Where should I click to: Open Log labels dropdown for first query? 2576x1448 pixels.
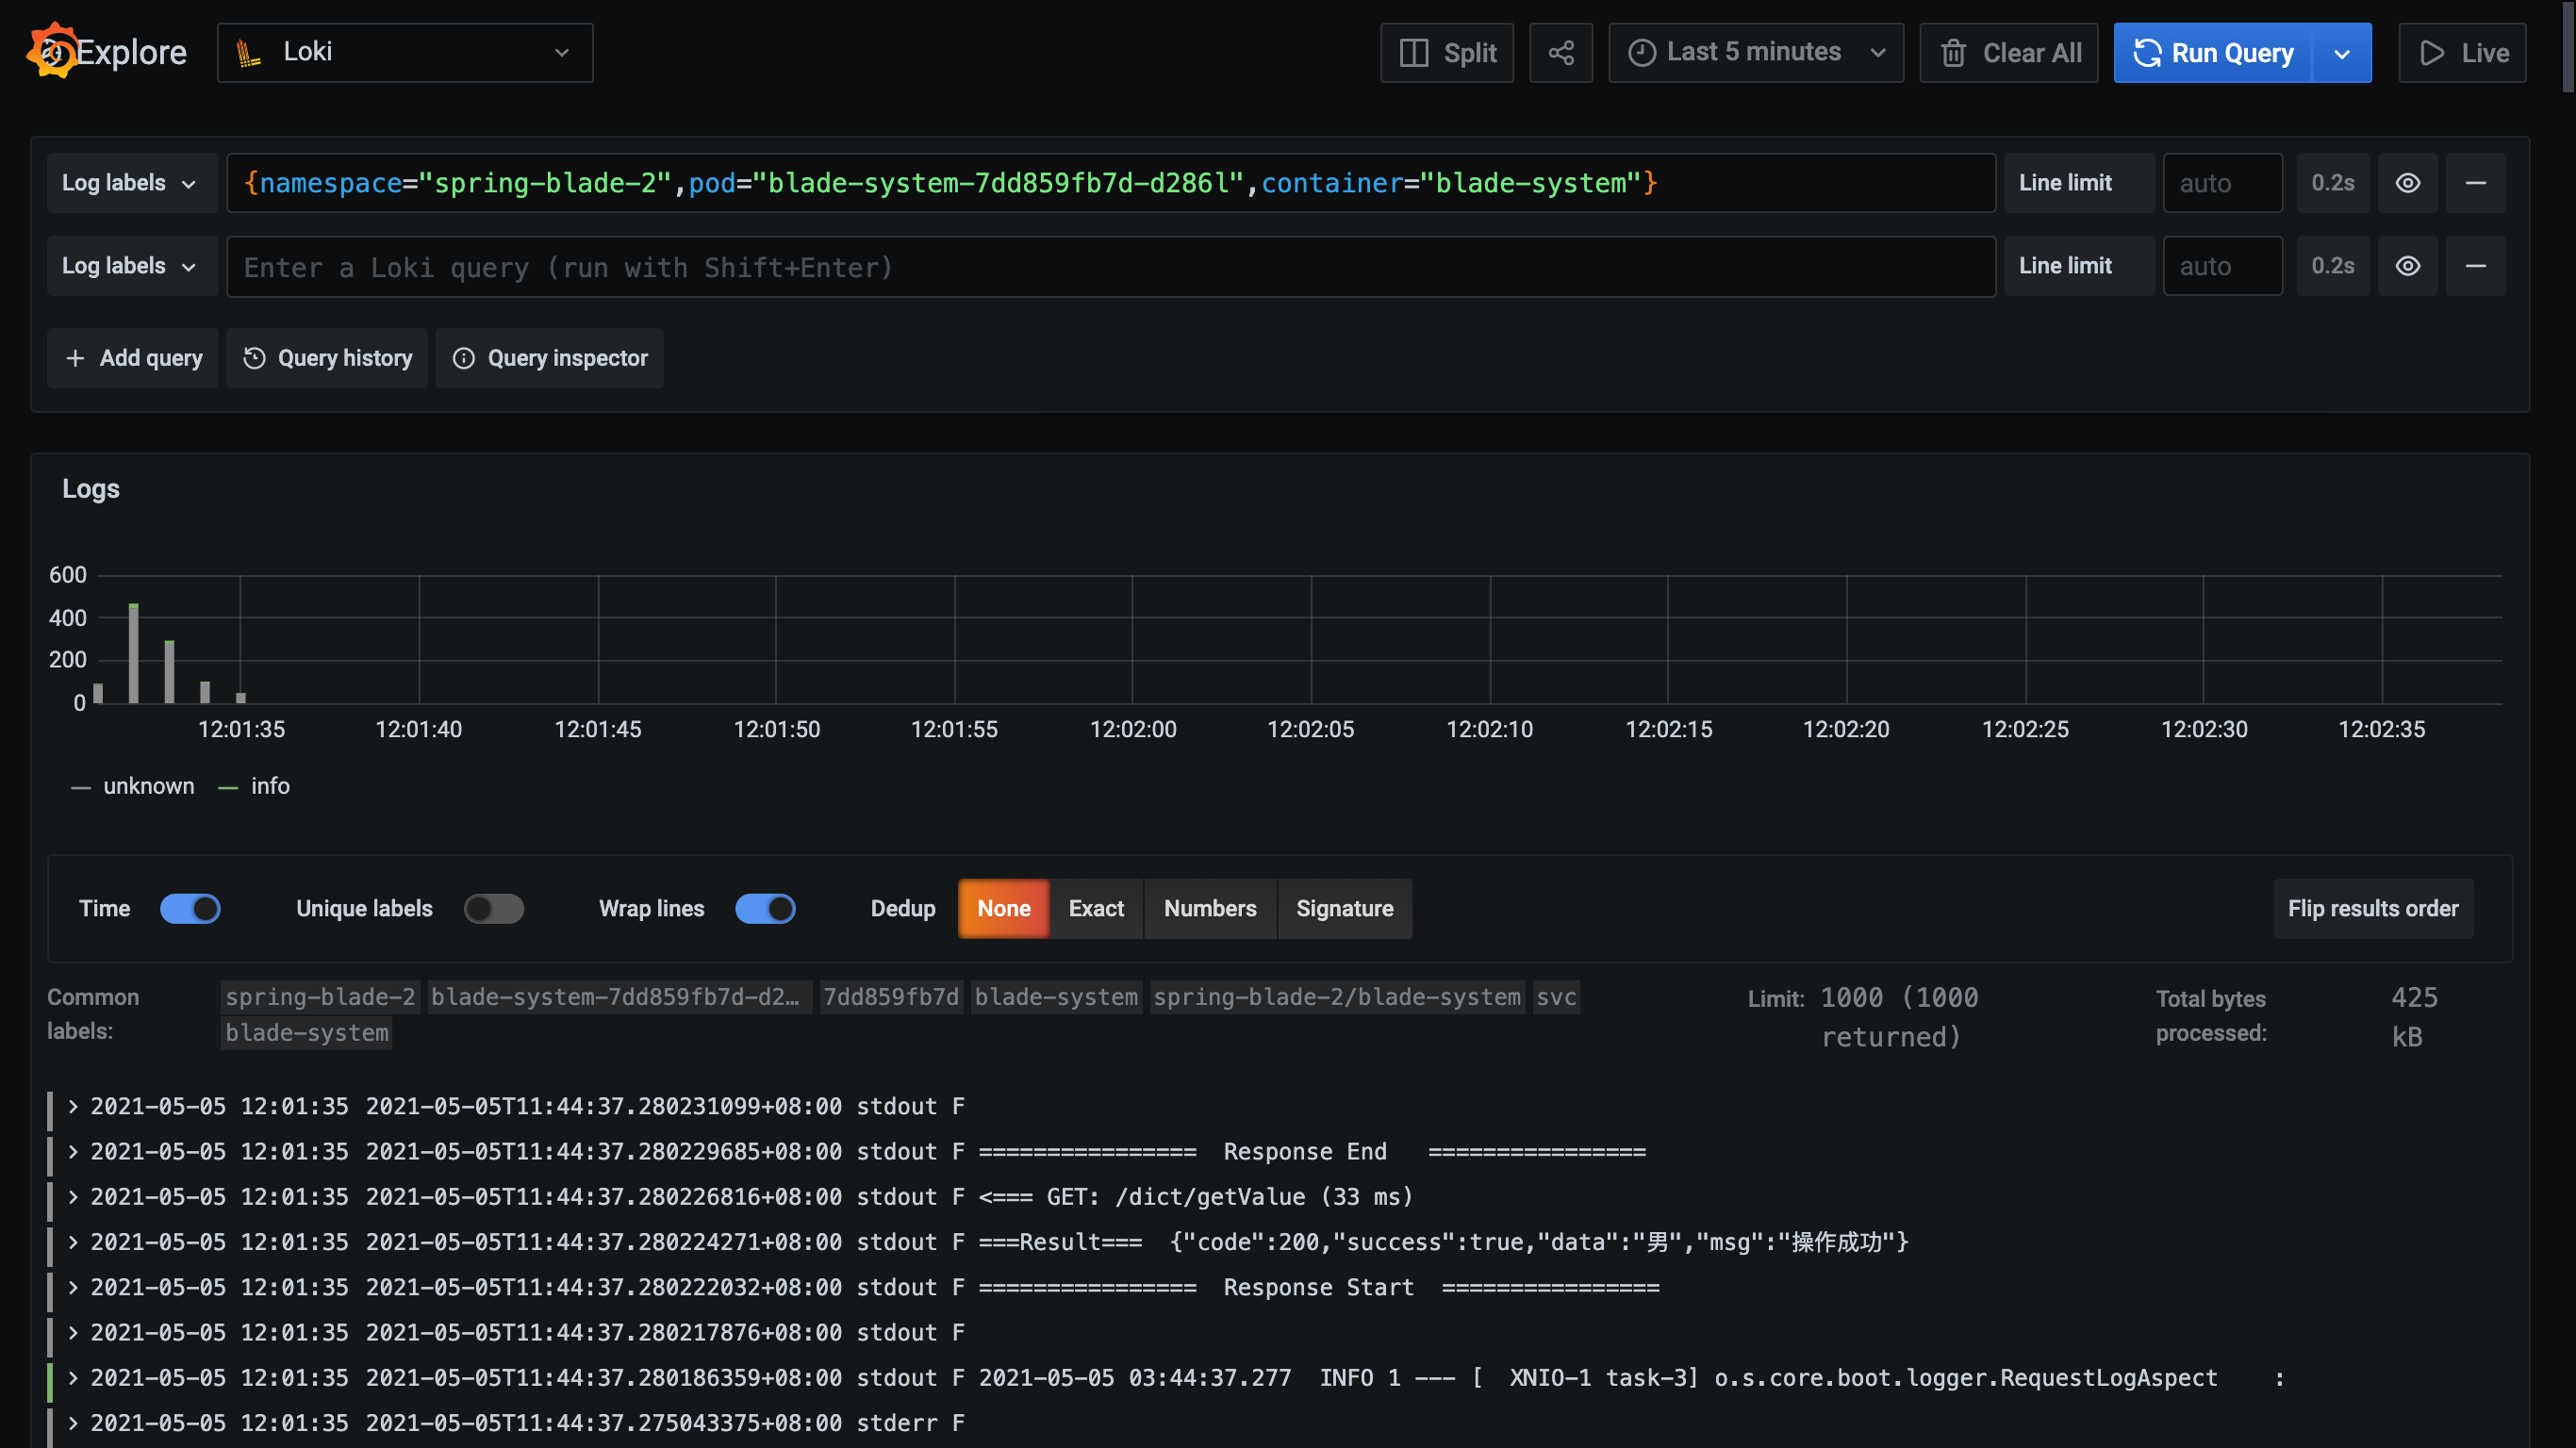pos(131,183)
